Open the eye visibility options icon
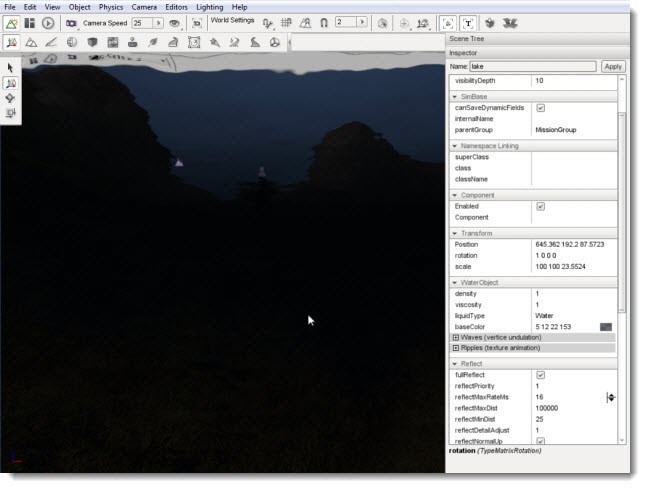The image size is (645, 488). tap(174, 23)
